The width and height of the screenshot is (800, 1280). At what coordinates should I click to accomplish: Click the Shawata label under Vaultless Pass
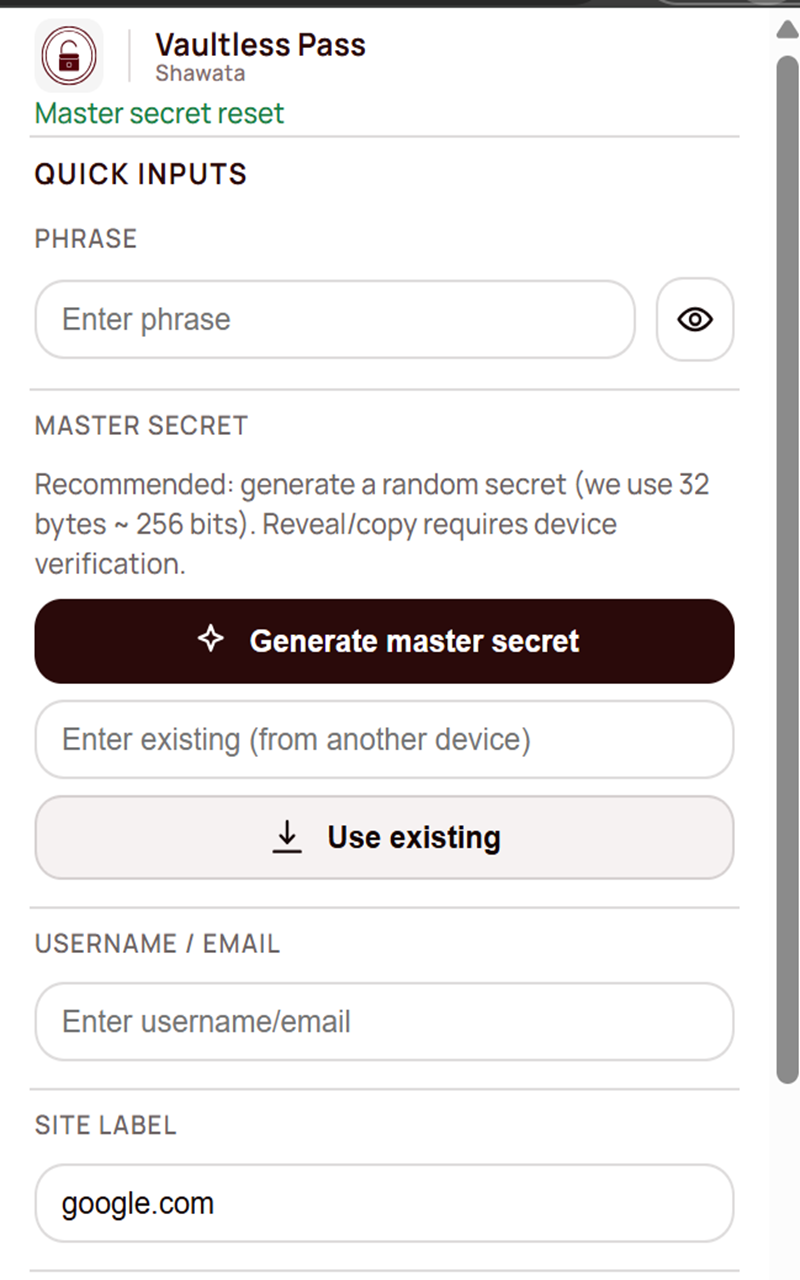pos(200,72)
